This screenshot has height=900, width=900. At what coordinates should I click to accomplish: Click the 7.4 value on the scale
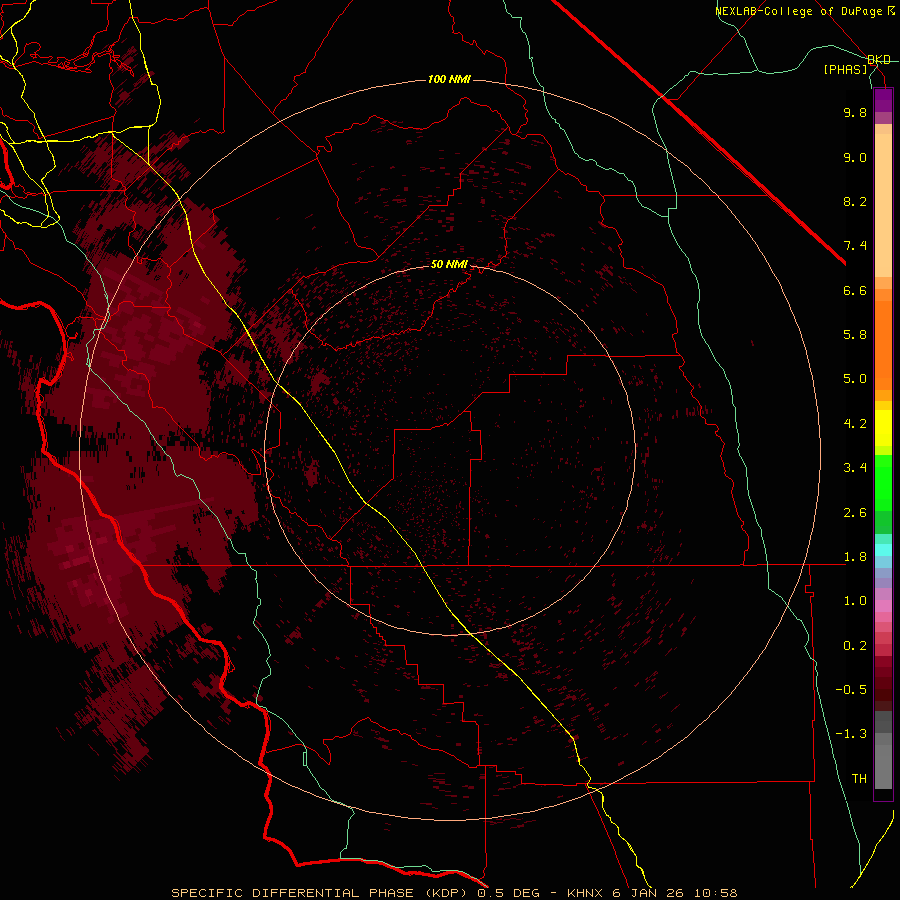point(855,246)
